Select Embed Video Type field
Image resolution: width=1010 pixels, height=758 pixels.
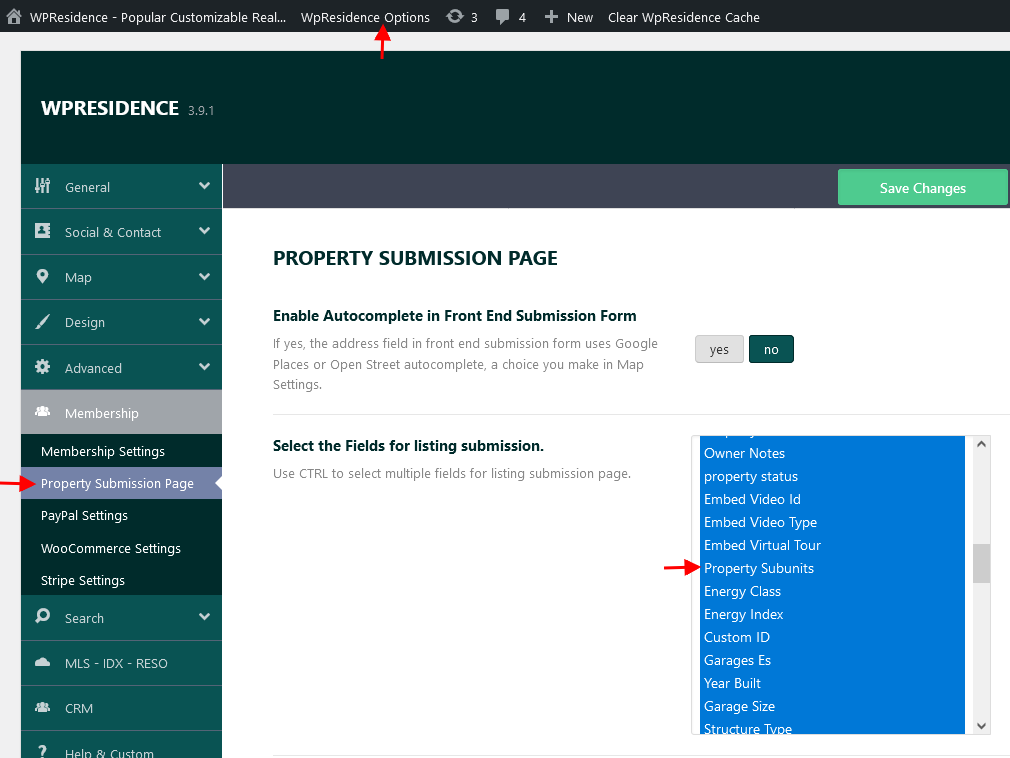pos(832,522)
